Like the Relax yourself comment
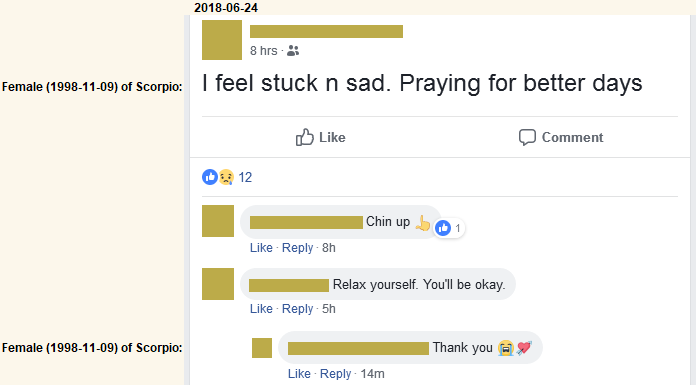696x385 pixels. click(261, 309)
